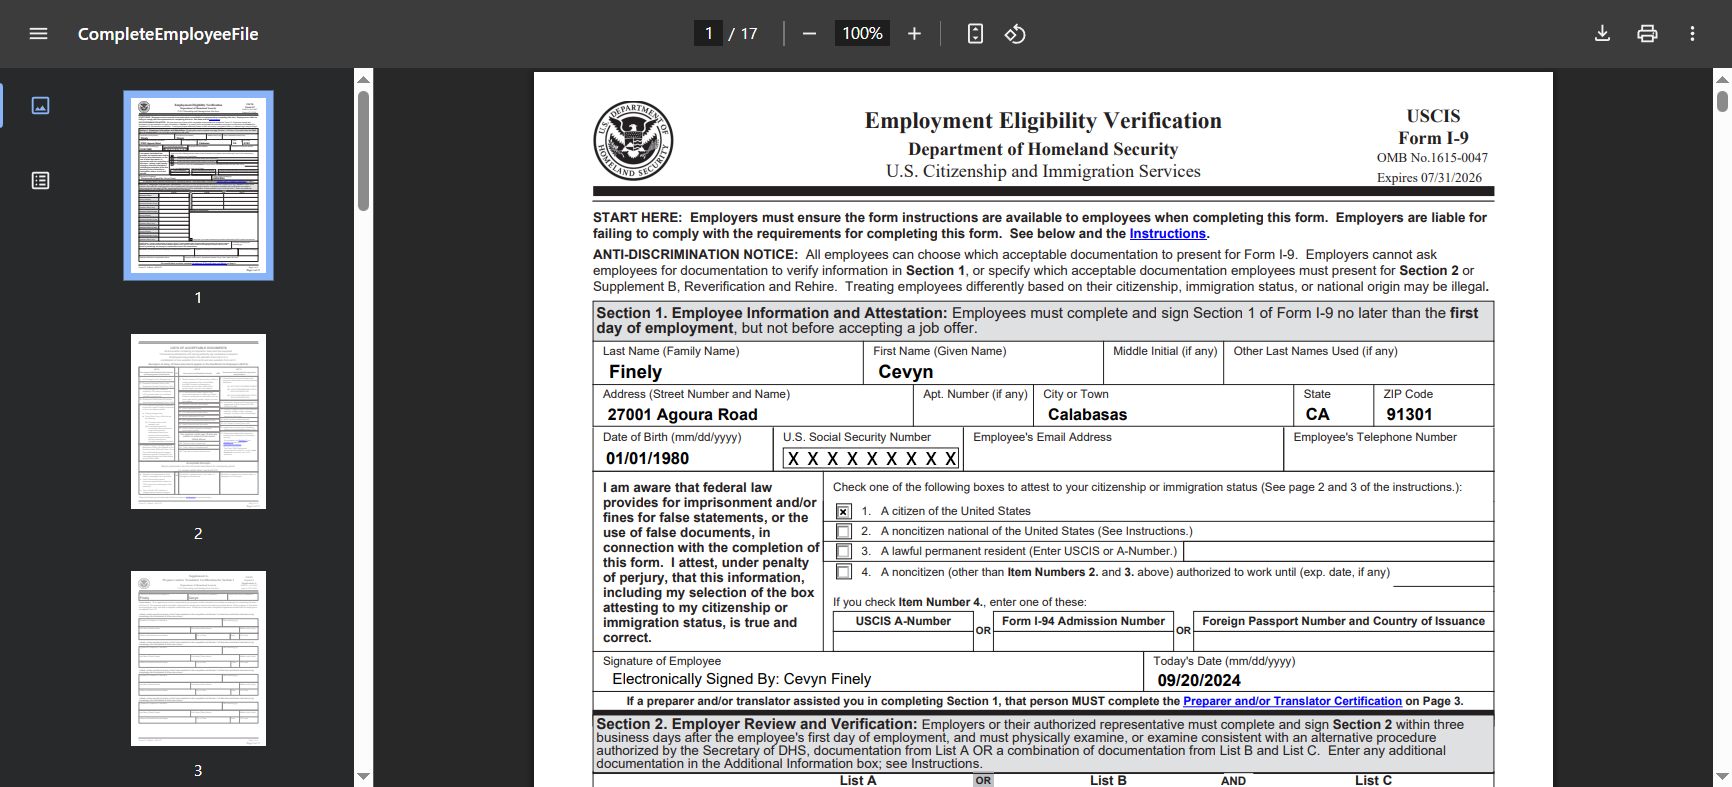
Task: Click the document scrollbar thumb
Action: [1723, 101]
